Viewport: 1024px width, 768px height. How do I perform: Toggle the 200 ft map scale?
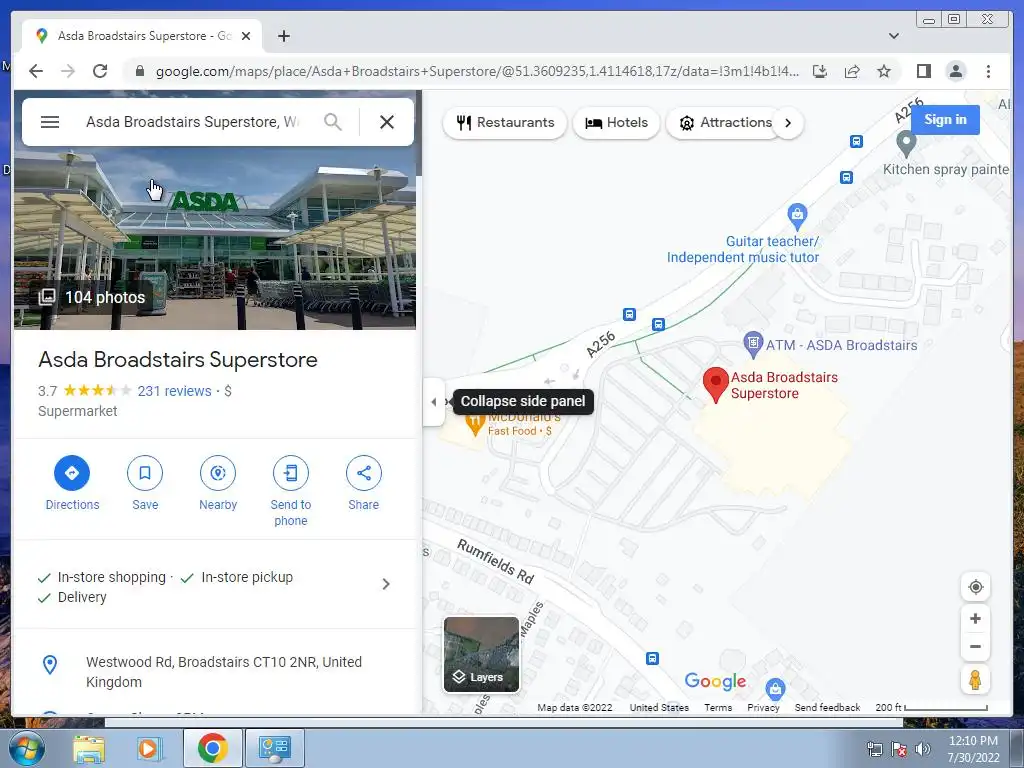931,707
